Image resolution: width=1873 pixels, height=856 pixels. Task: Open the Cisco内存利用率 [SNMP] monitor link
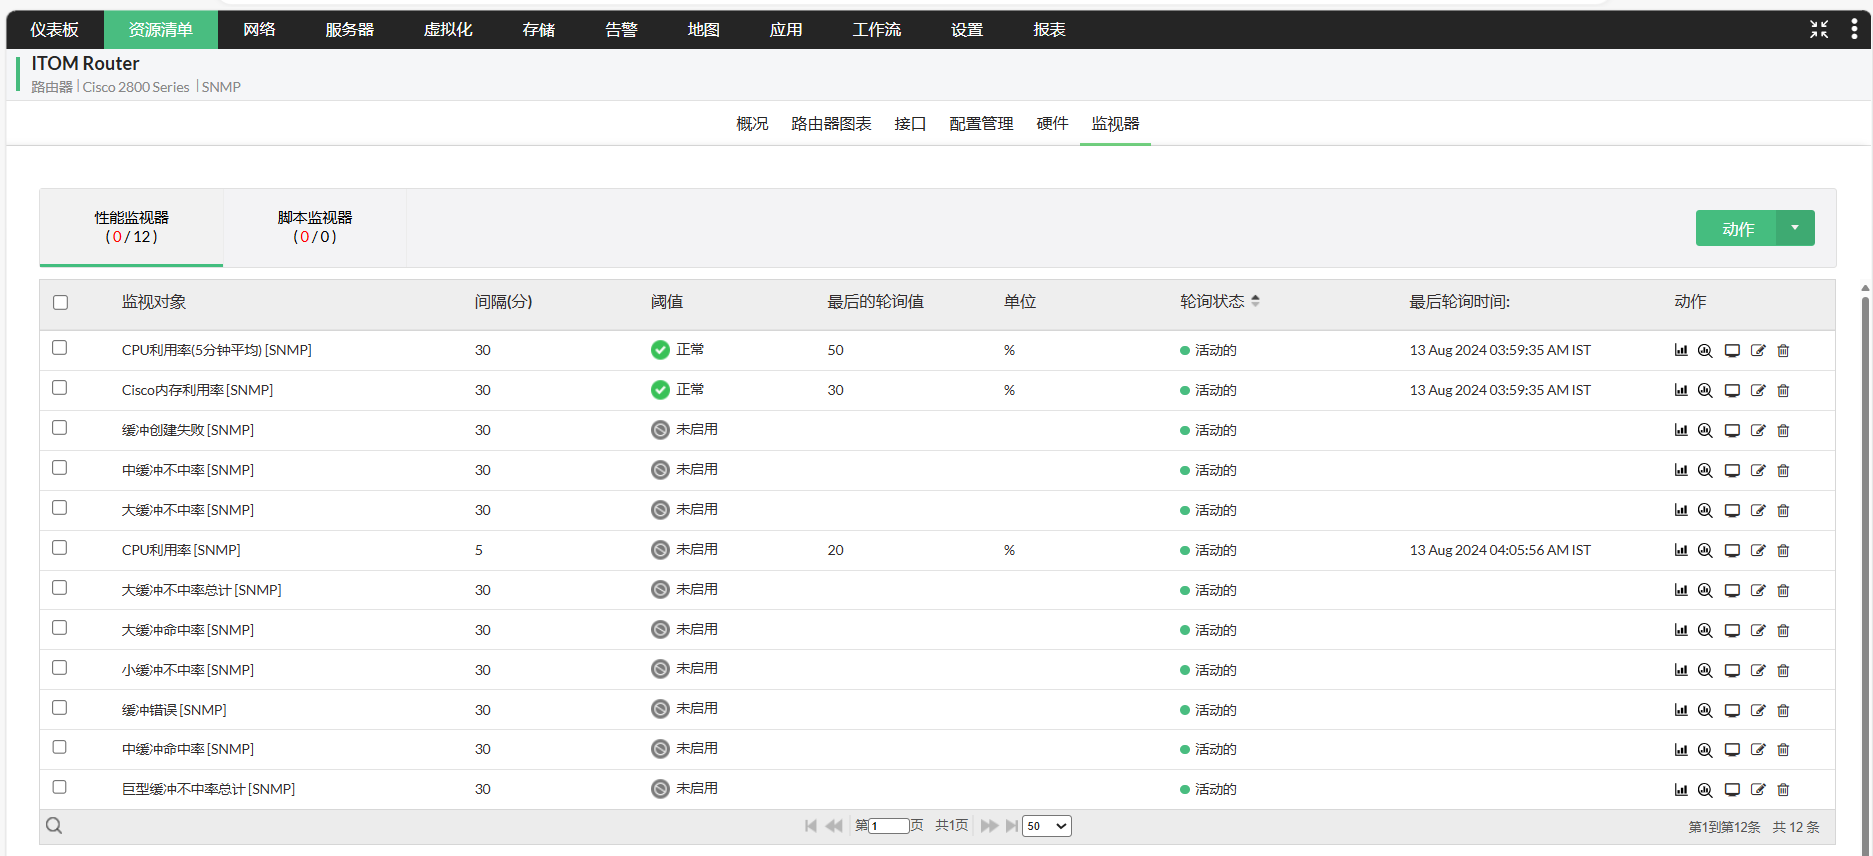tap(197, 390)
